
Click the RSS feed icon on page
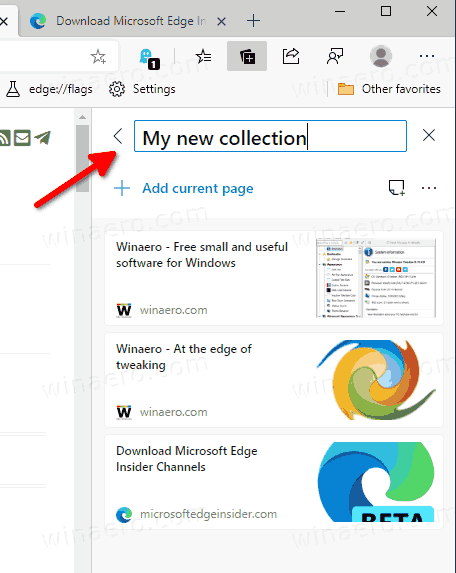coord(5,138)
